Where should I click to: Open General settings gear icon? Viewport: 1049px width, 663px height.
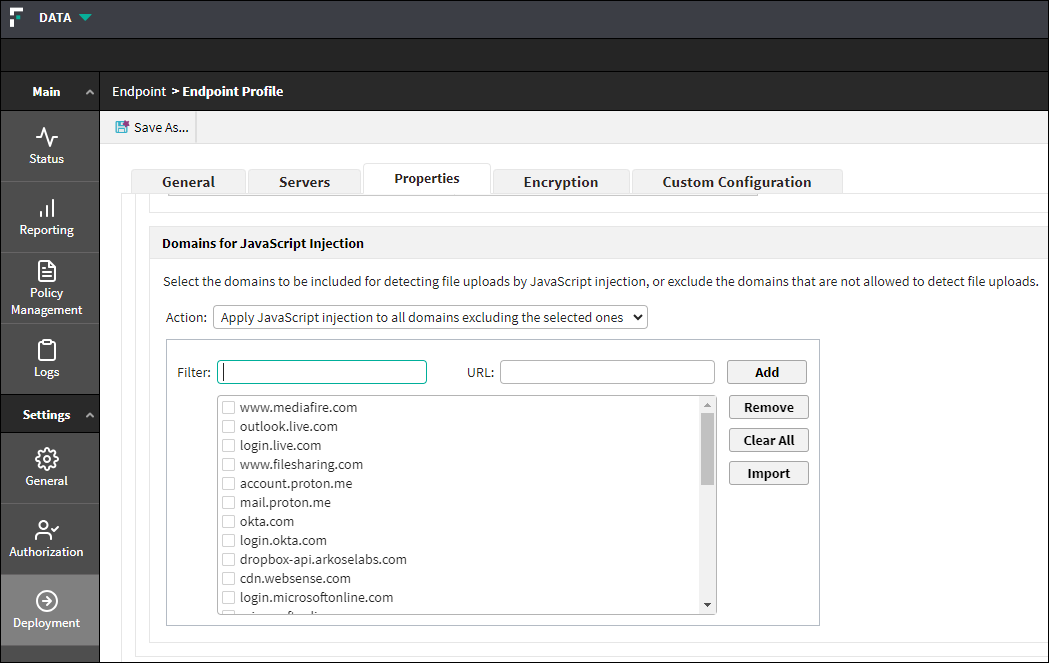pos(47,459)
